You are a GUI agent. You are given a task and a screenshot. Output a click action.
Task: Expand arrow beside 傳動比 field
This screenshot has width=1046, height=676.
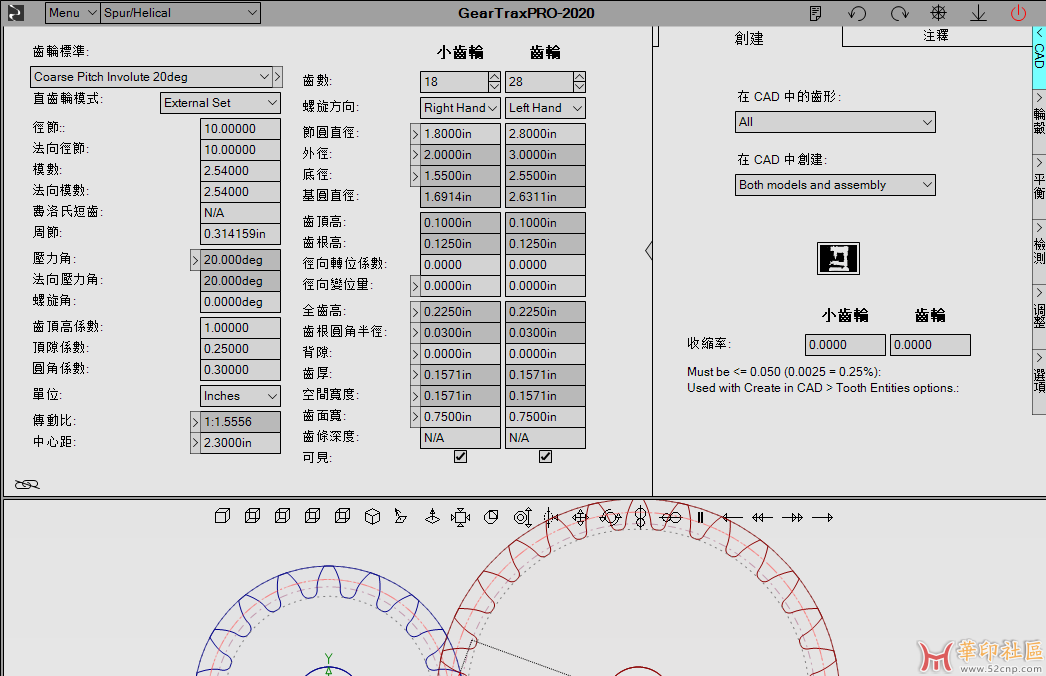(195, 422)
